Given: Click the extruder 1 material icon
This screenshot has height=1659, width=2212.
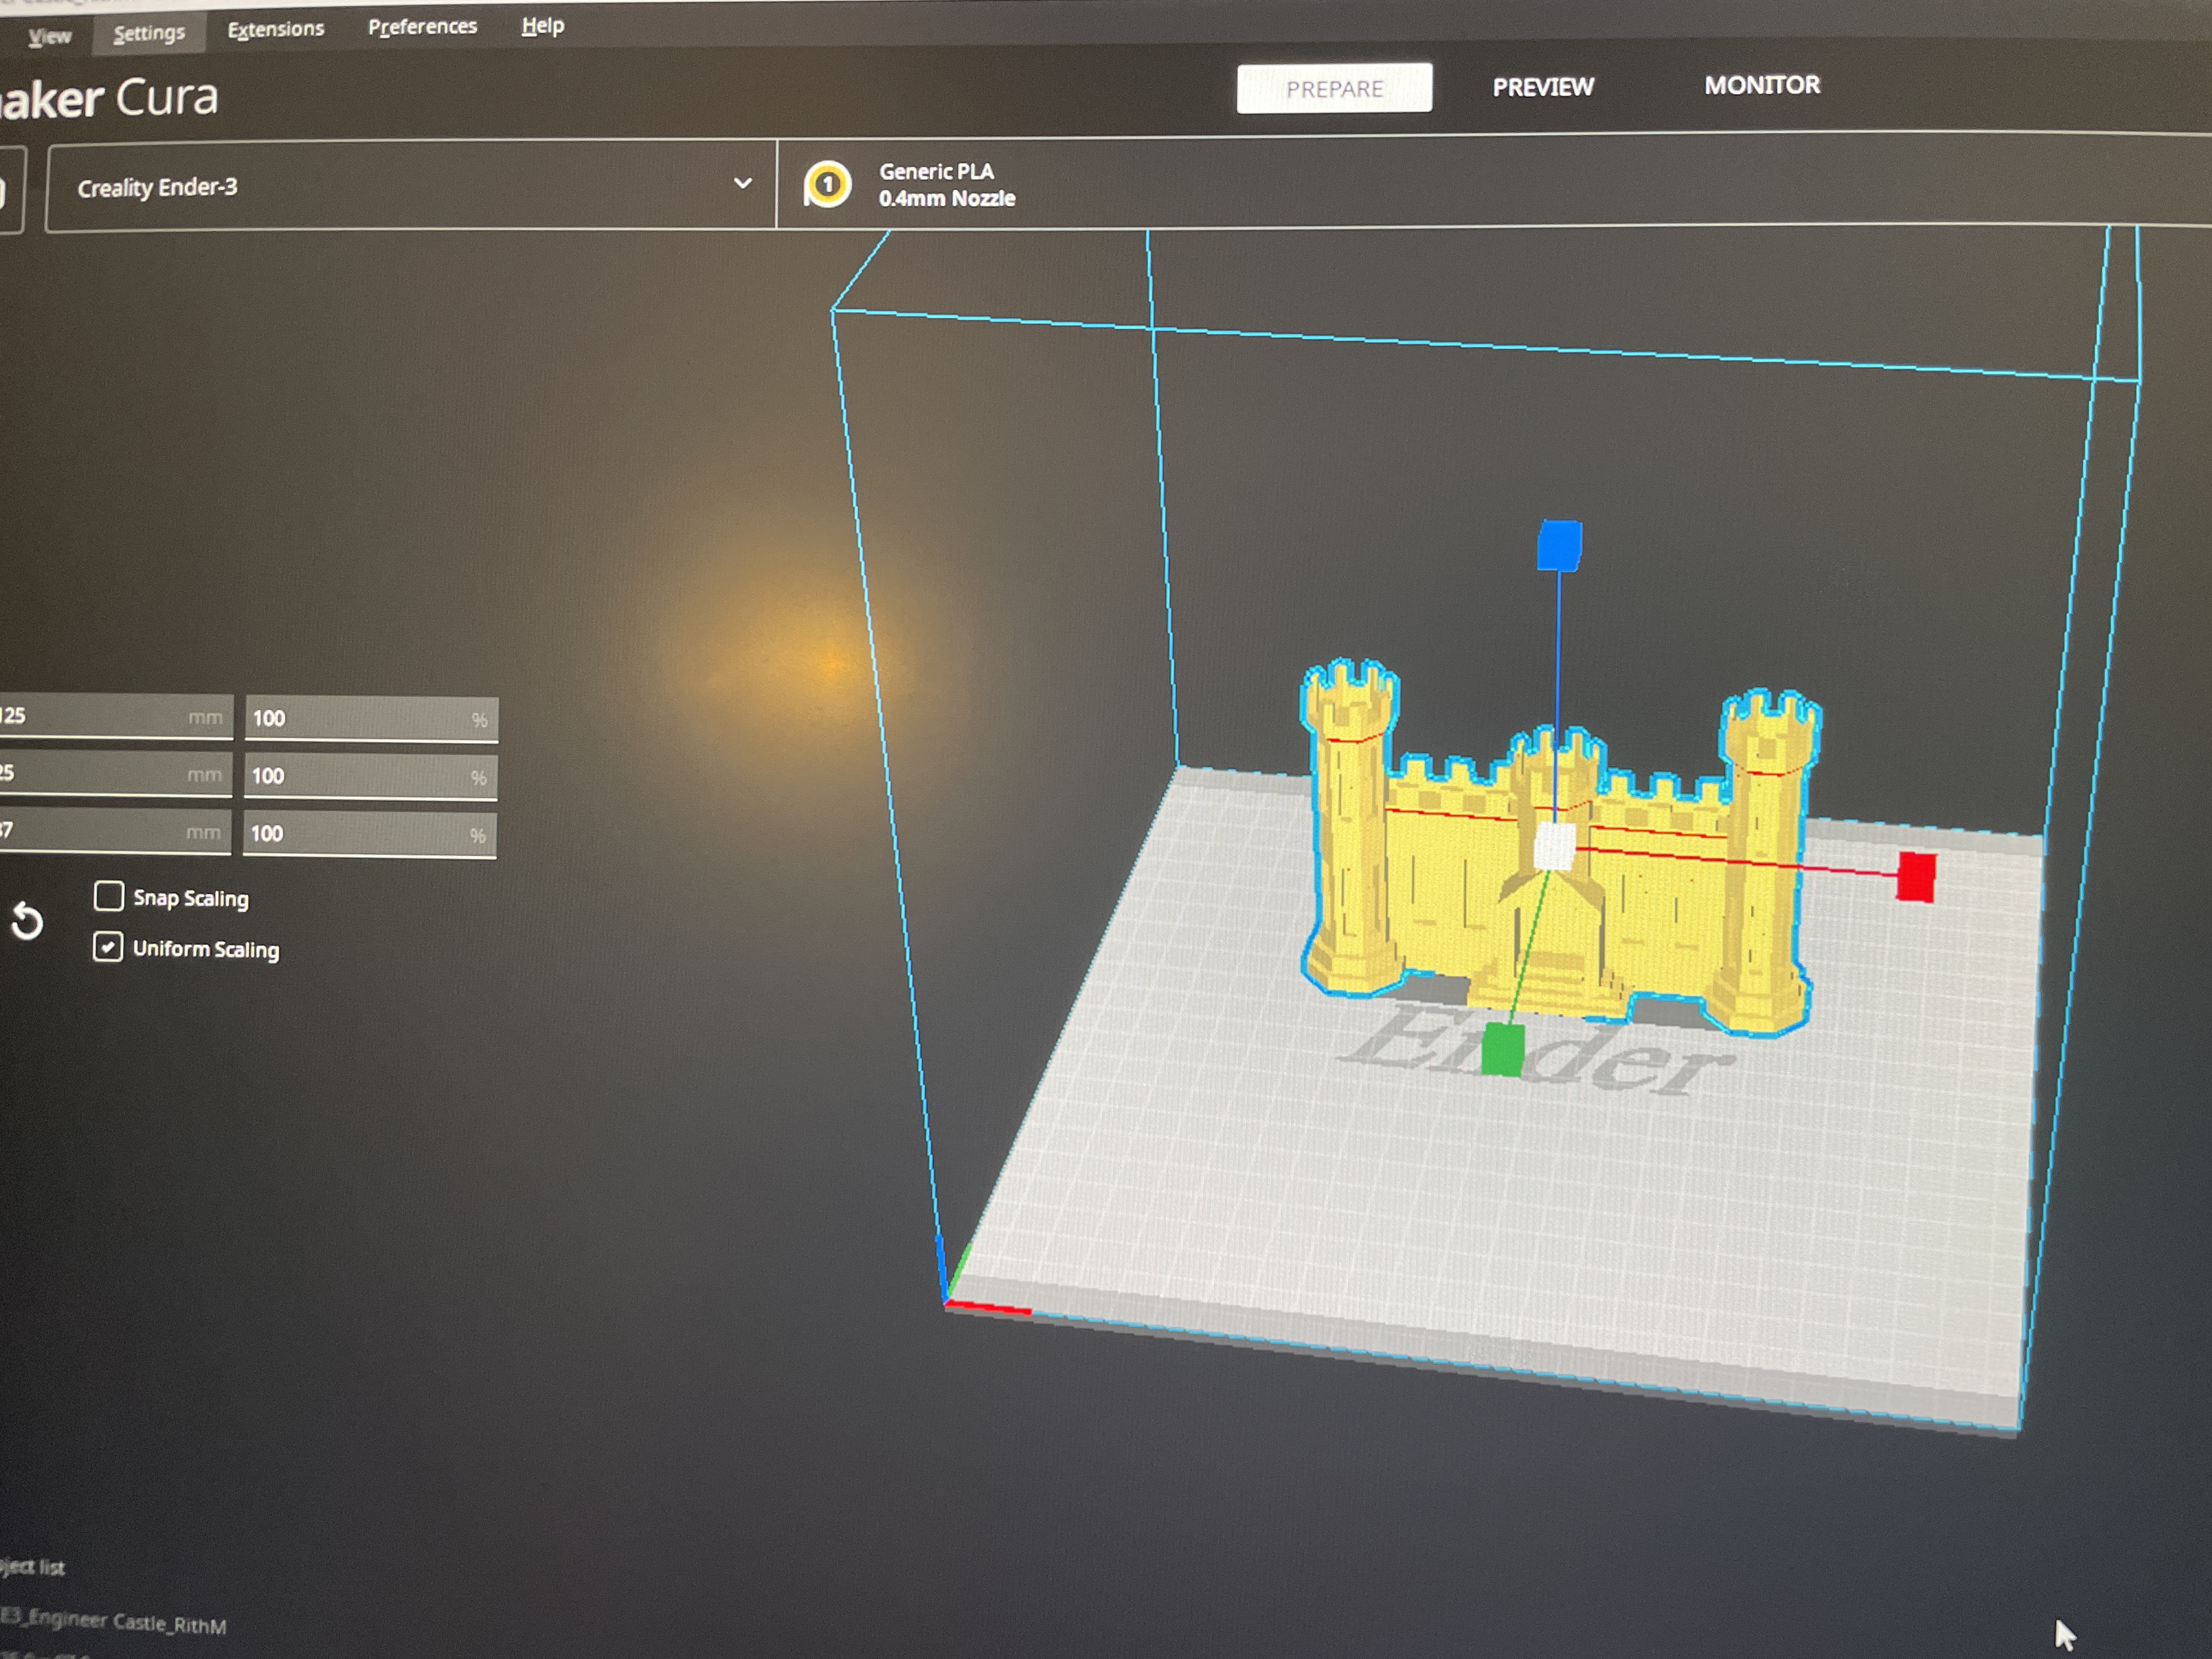Looking at the screenshot, I should tap(827, 184).
